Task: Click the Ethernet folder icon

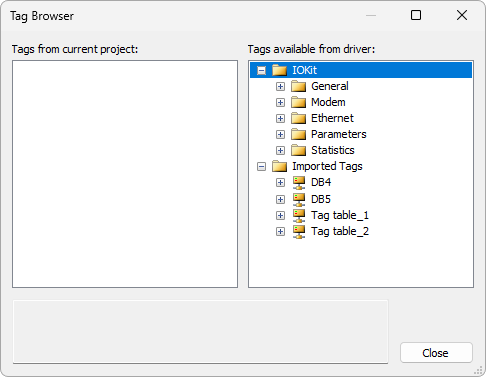Action: click(x=298, y=118)
